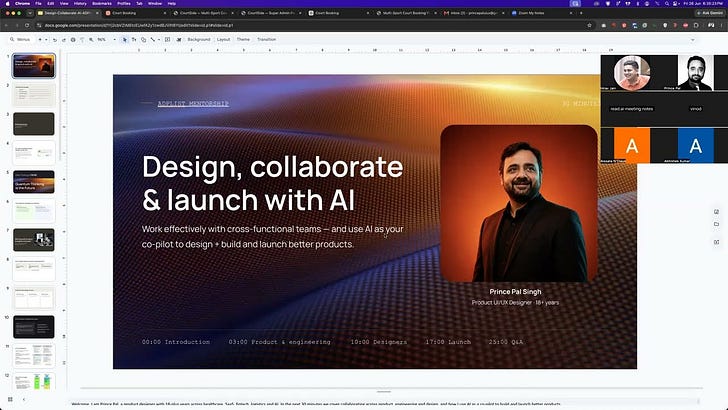Click the '10:00 Designers' agenda text
728x410 pixels.
(378, 342)
